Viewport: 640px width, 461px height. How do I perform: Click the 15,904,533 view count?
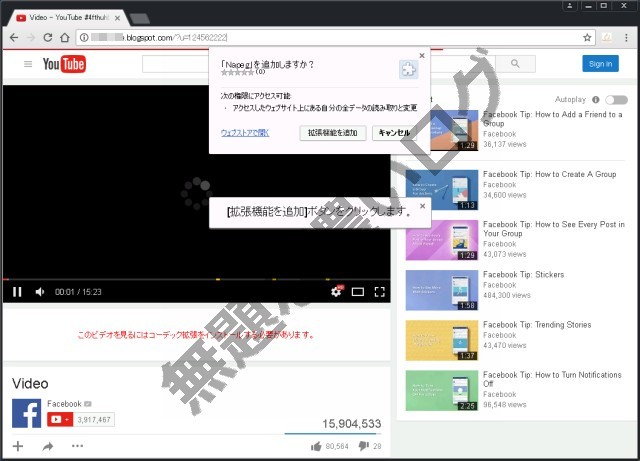(351, 424)
